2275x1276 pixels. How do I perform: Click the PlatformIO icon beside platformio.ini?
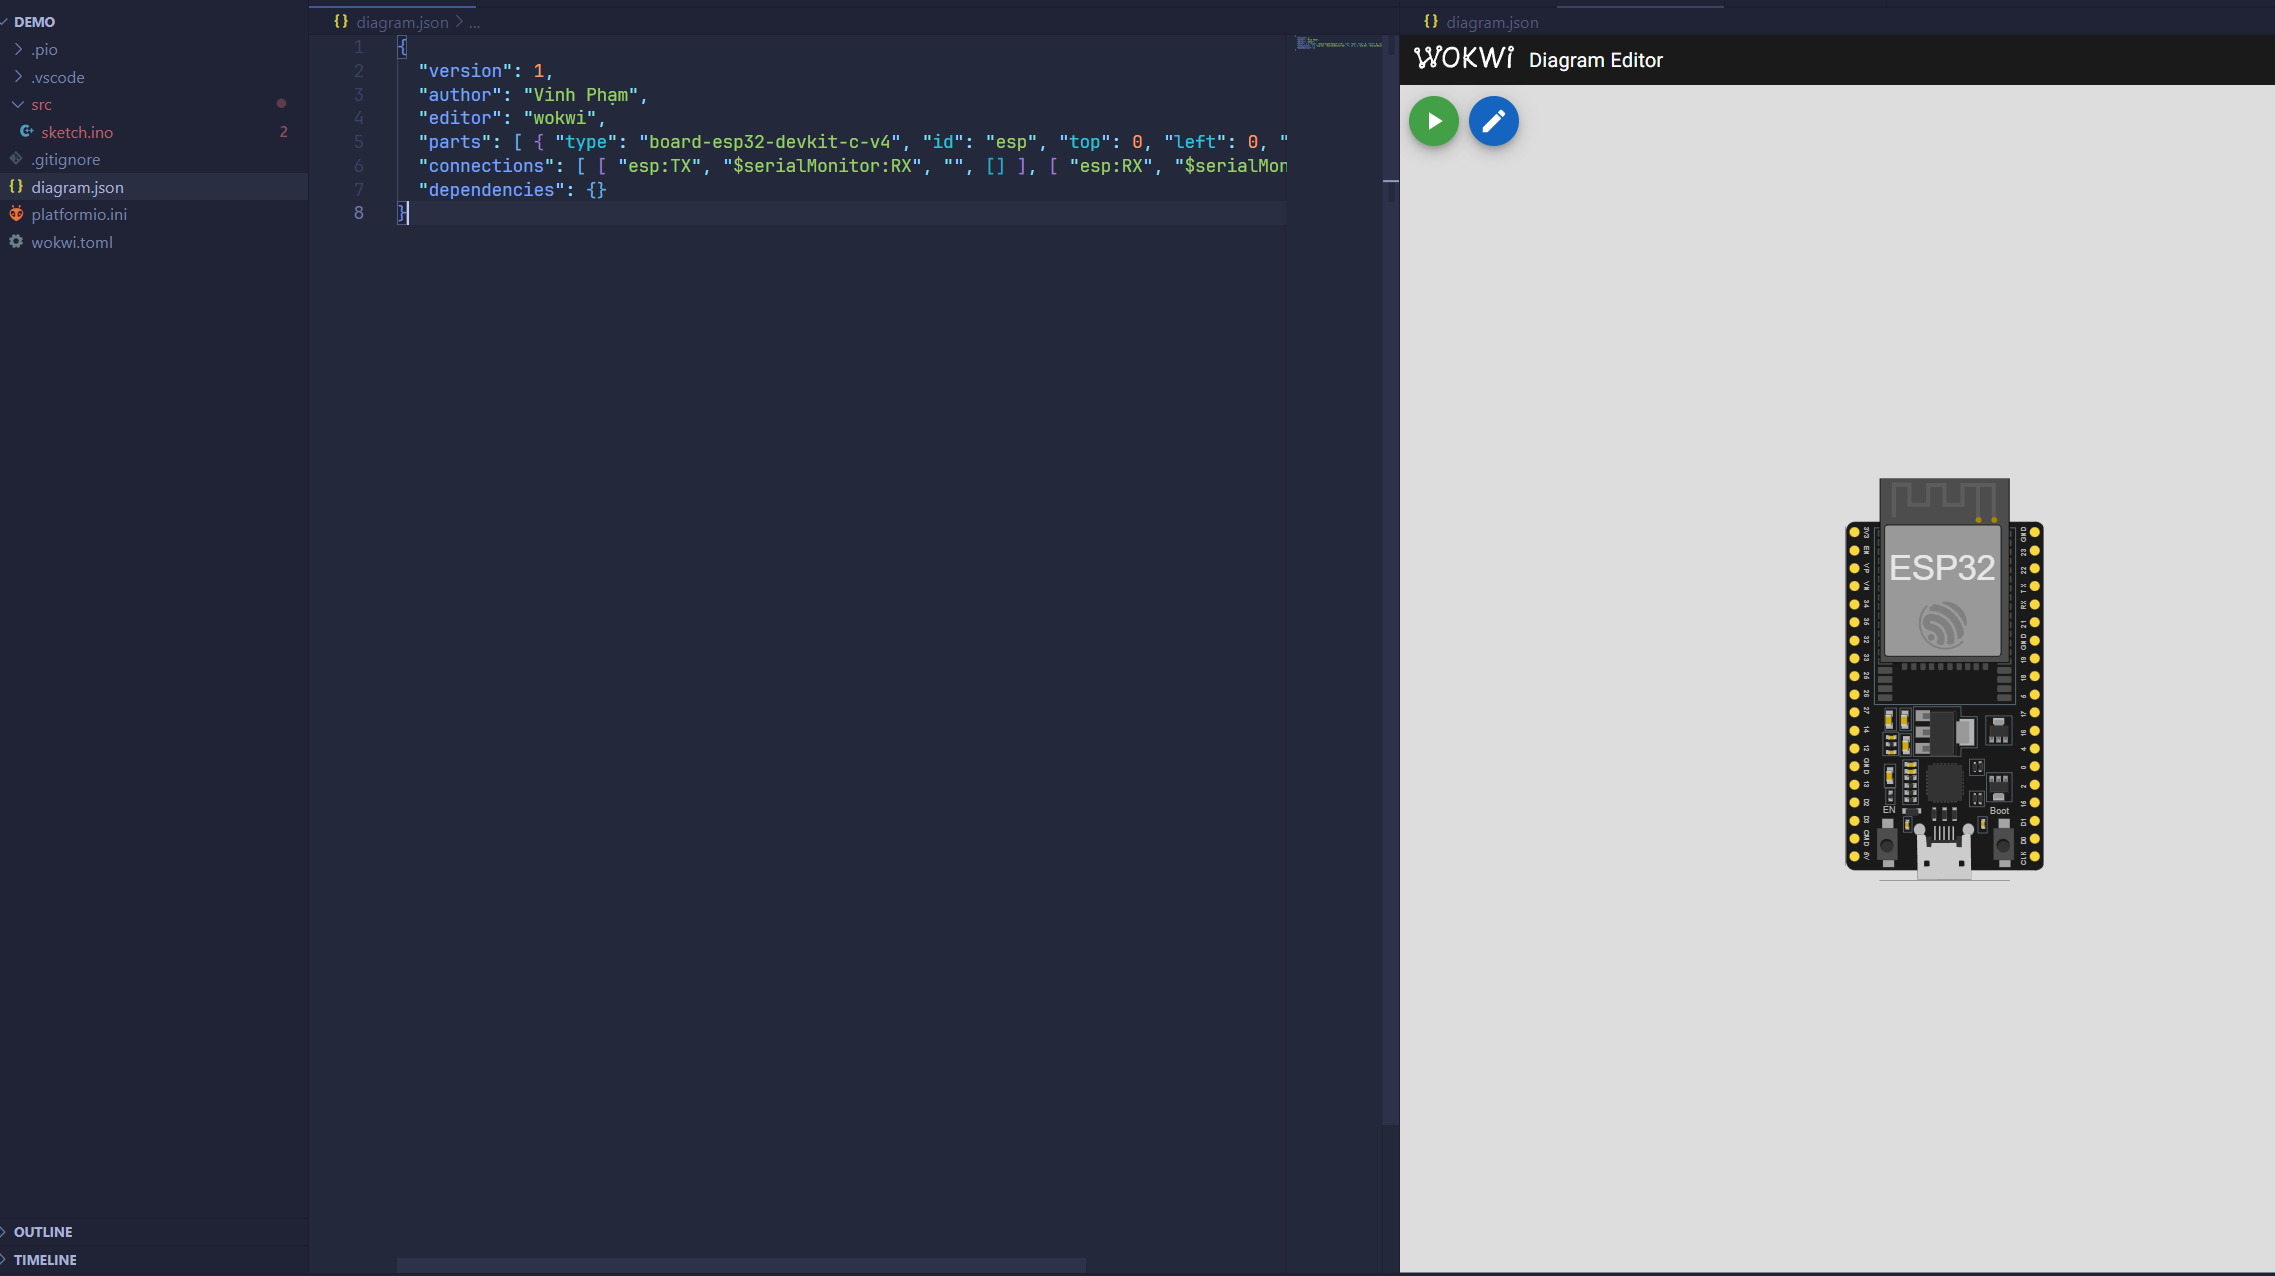(x=16, y=214)
